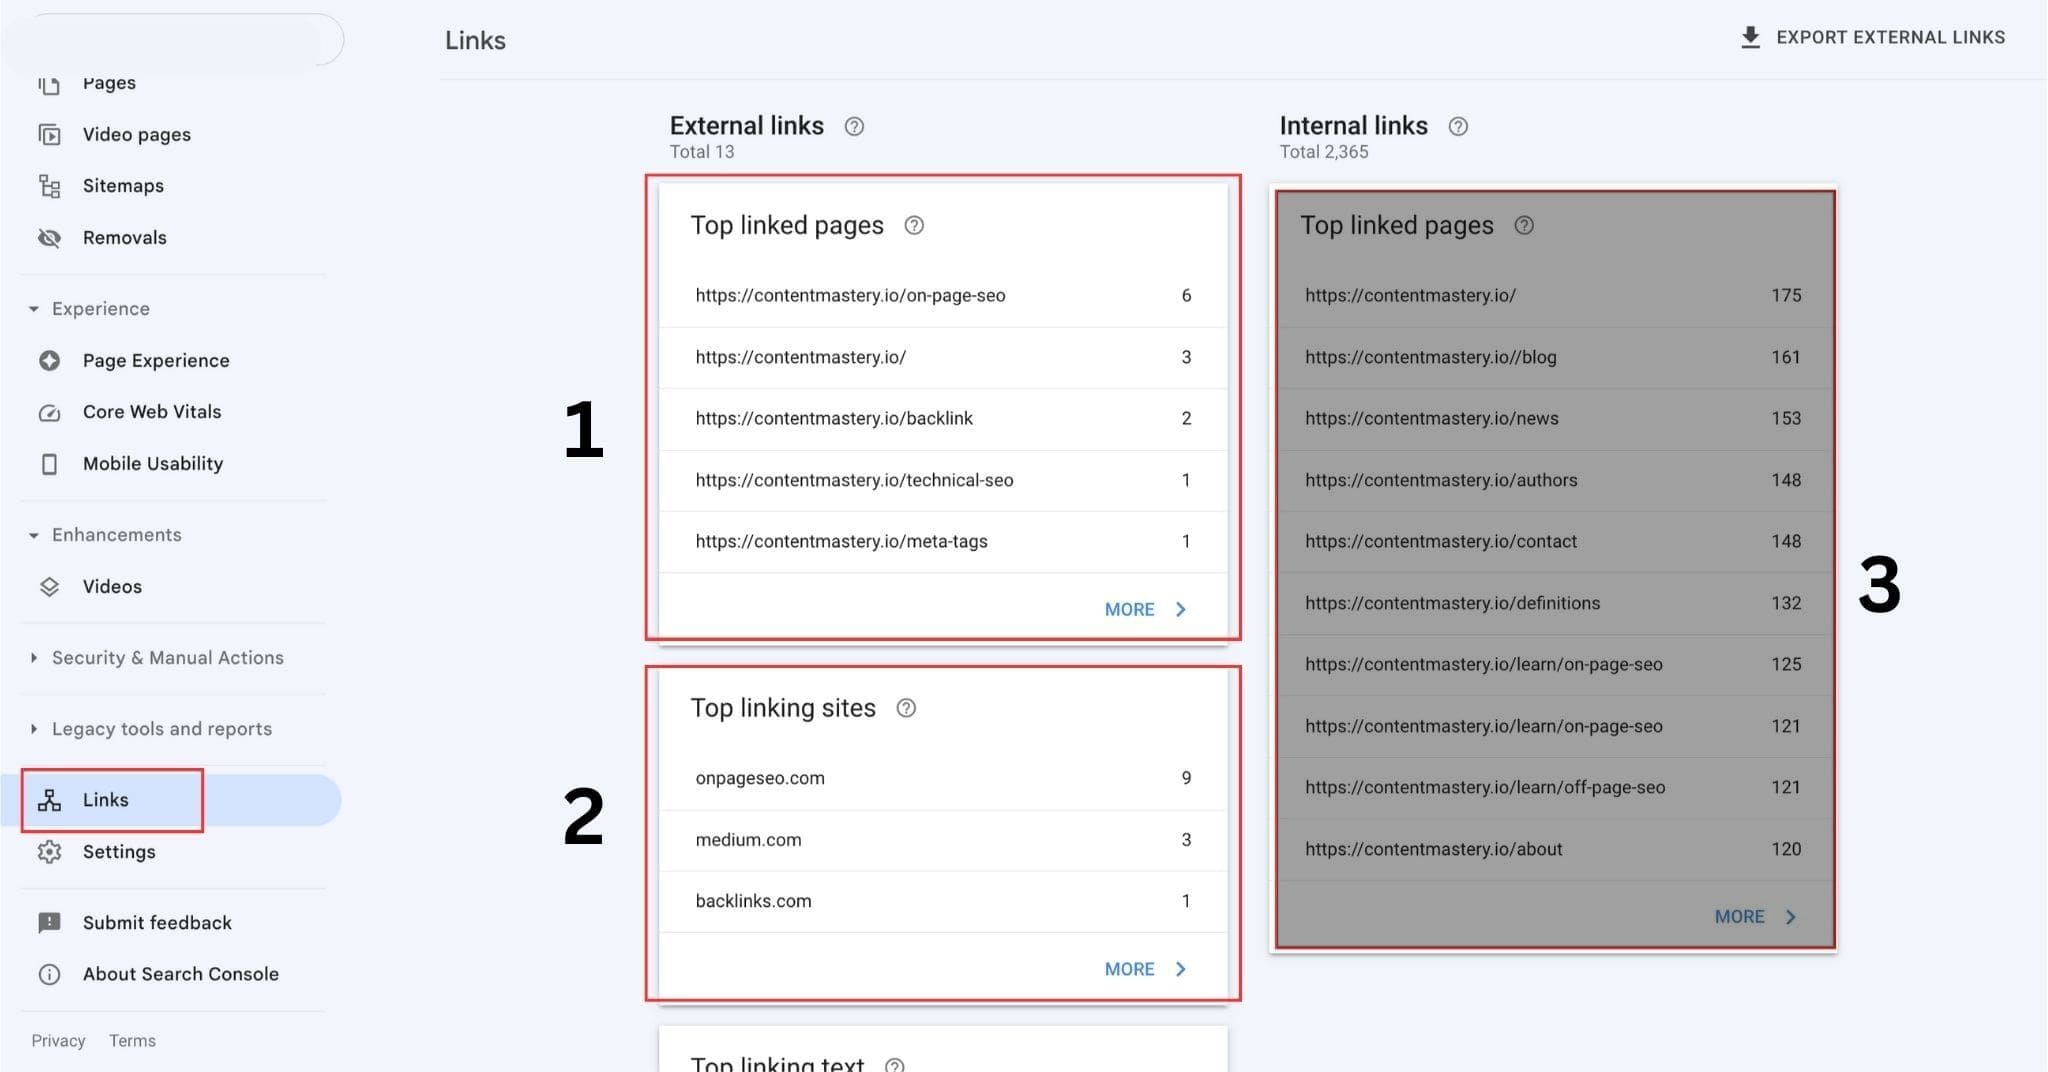Image resolution: width=2048 pixels, height=1072 pixels.
Task: Open help icon beside Internal links heading
Action: point(1458,126)
